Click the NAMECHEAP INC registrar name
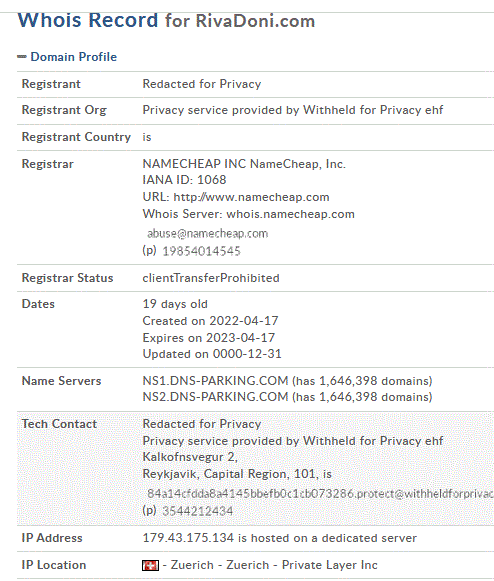This screenshot has height=581, width=494. click(x=195, y=164)
